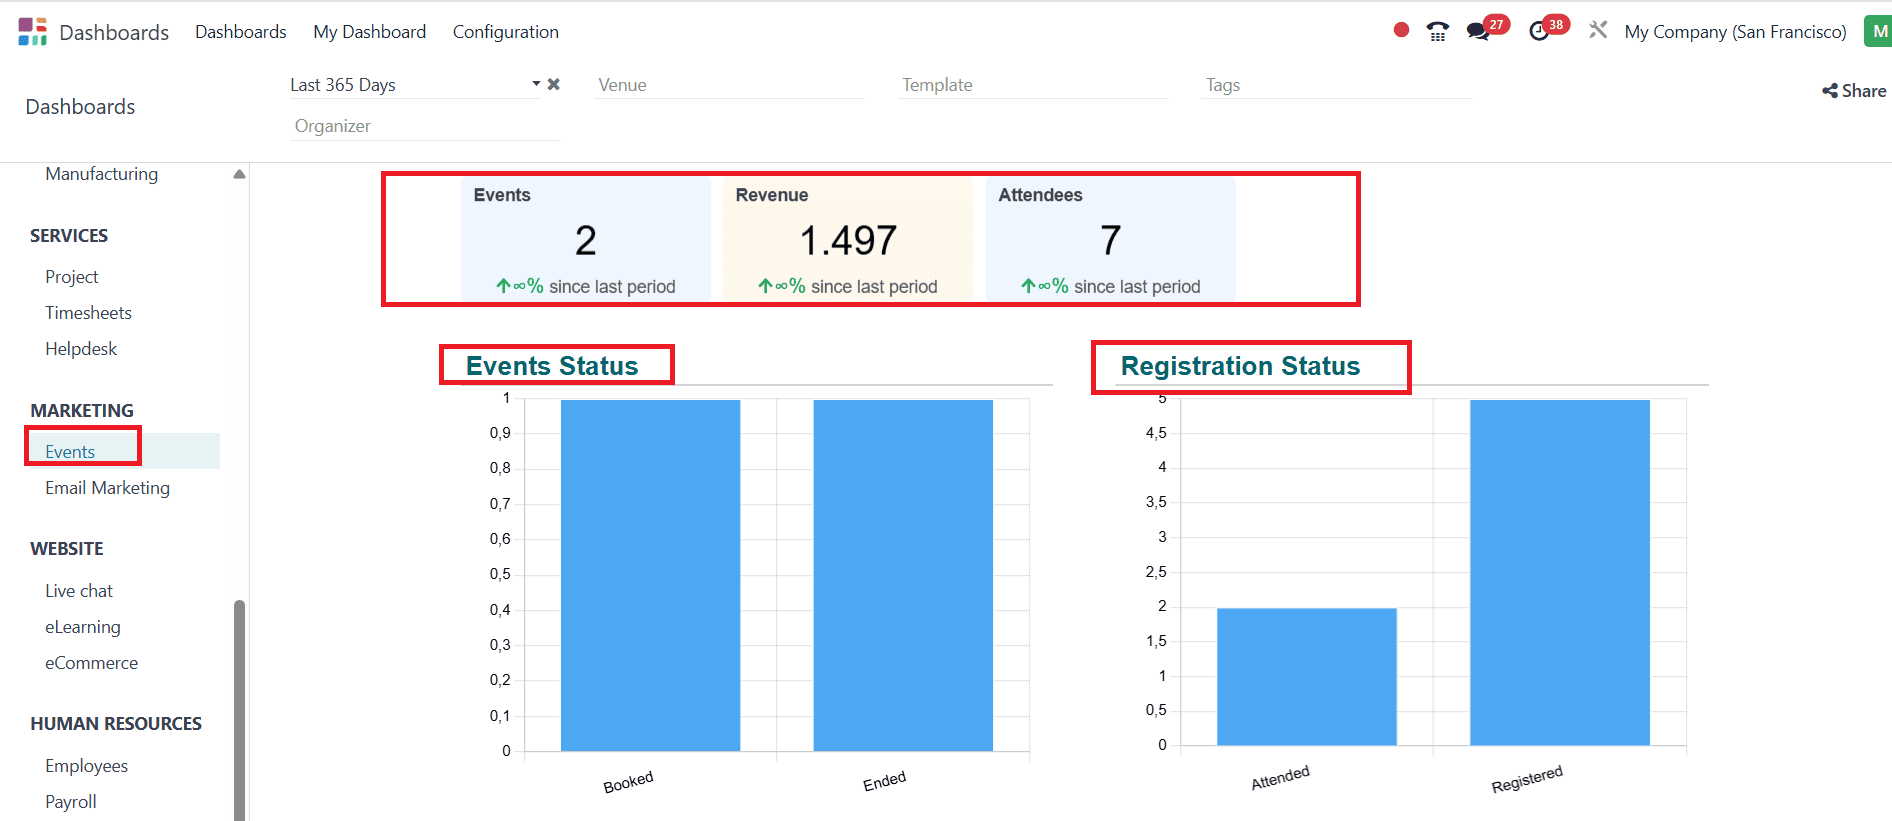Click the Booked bar in Events Status
This screenshot has height=821, width=1892.
(650, 575)
